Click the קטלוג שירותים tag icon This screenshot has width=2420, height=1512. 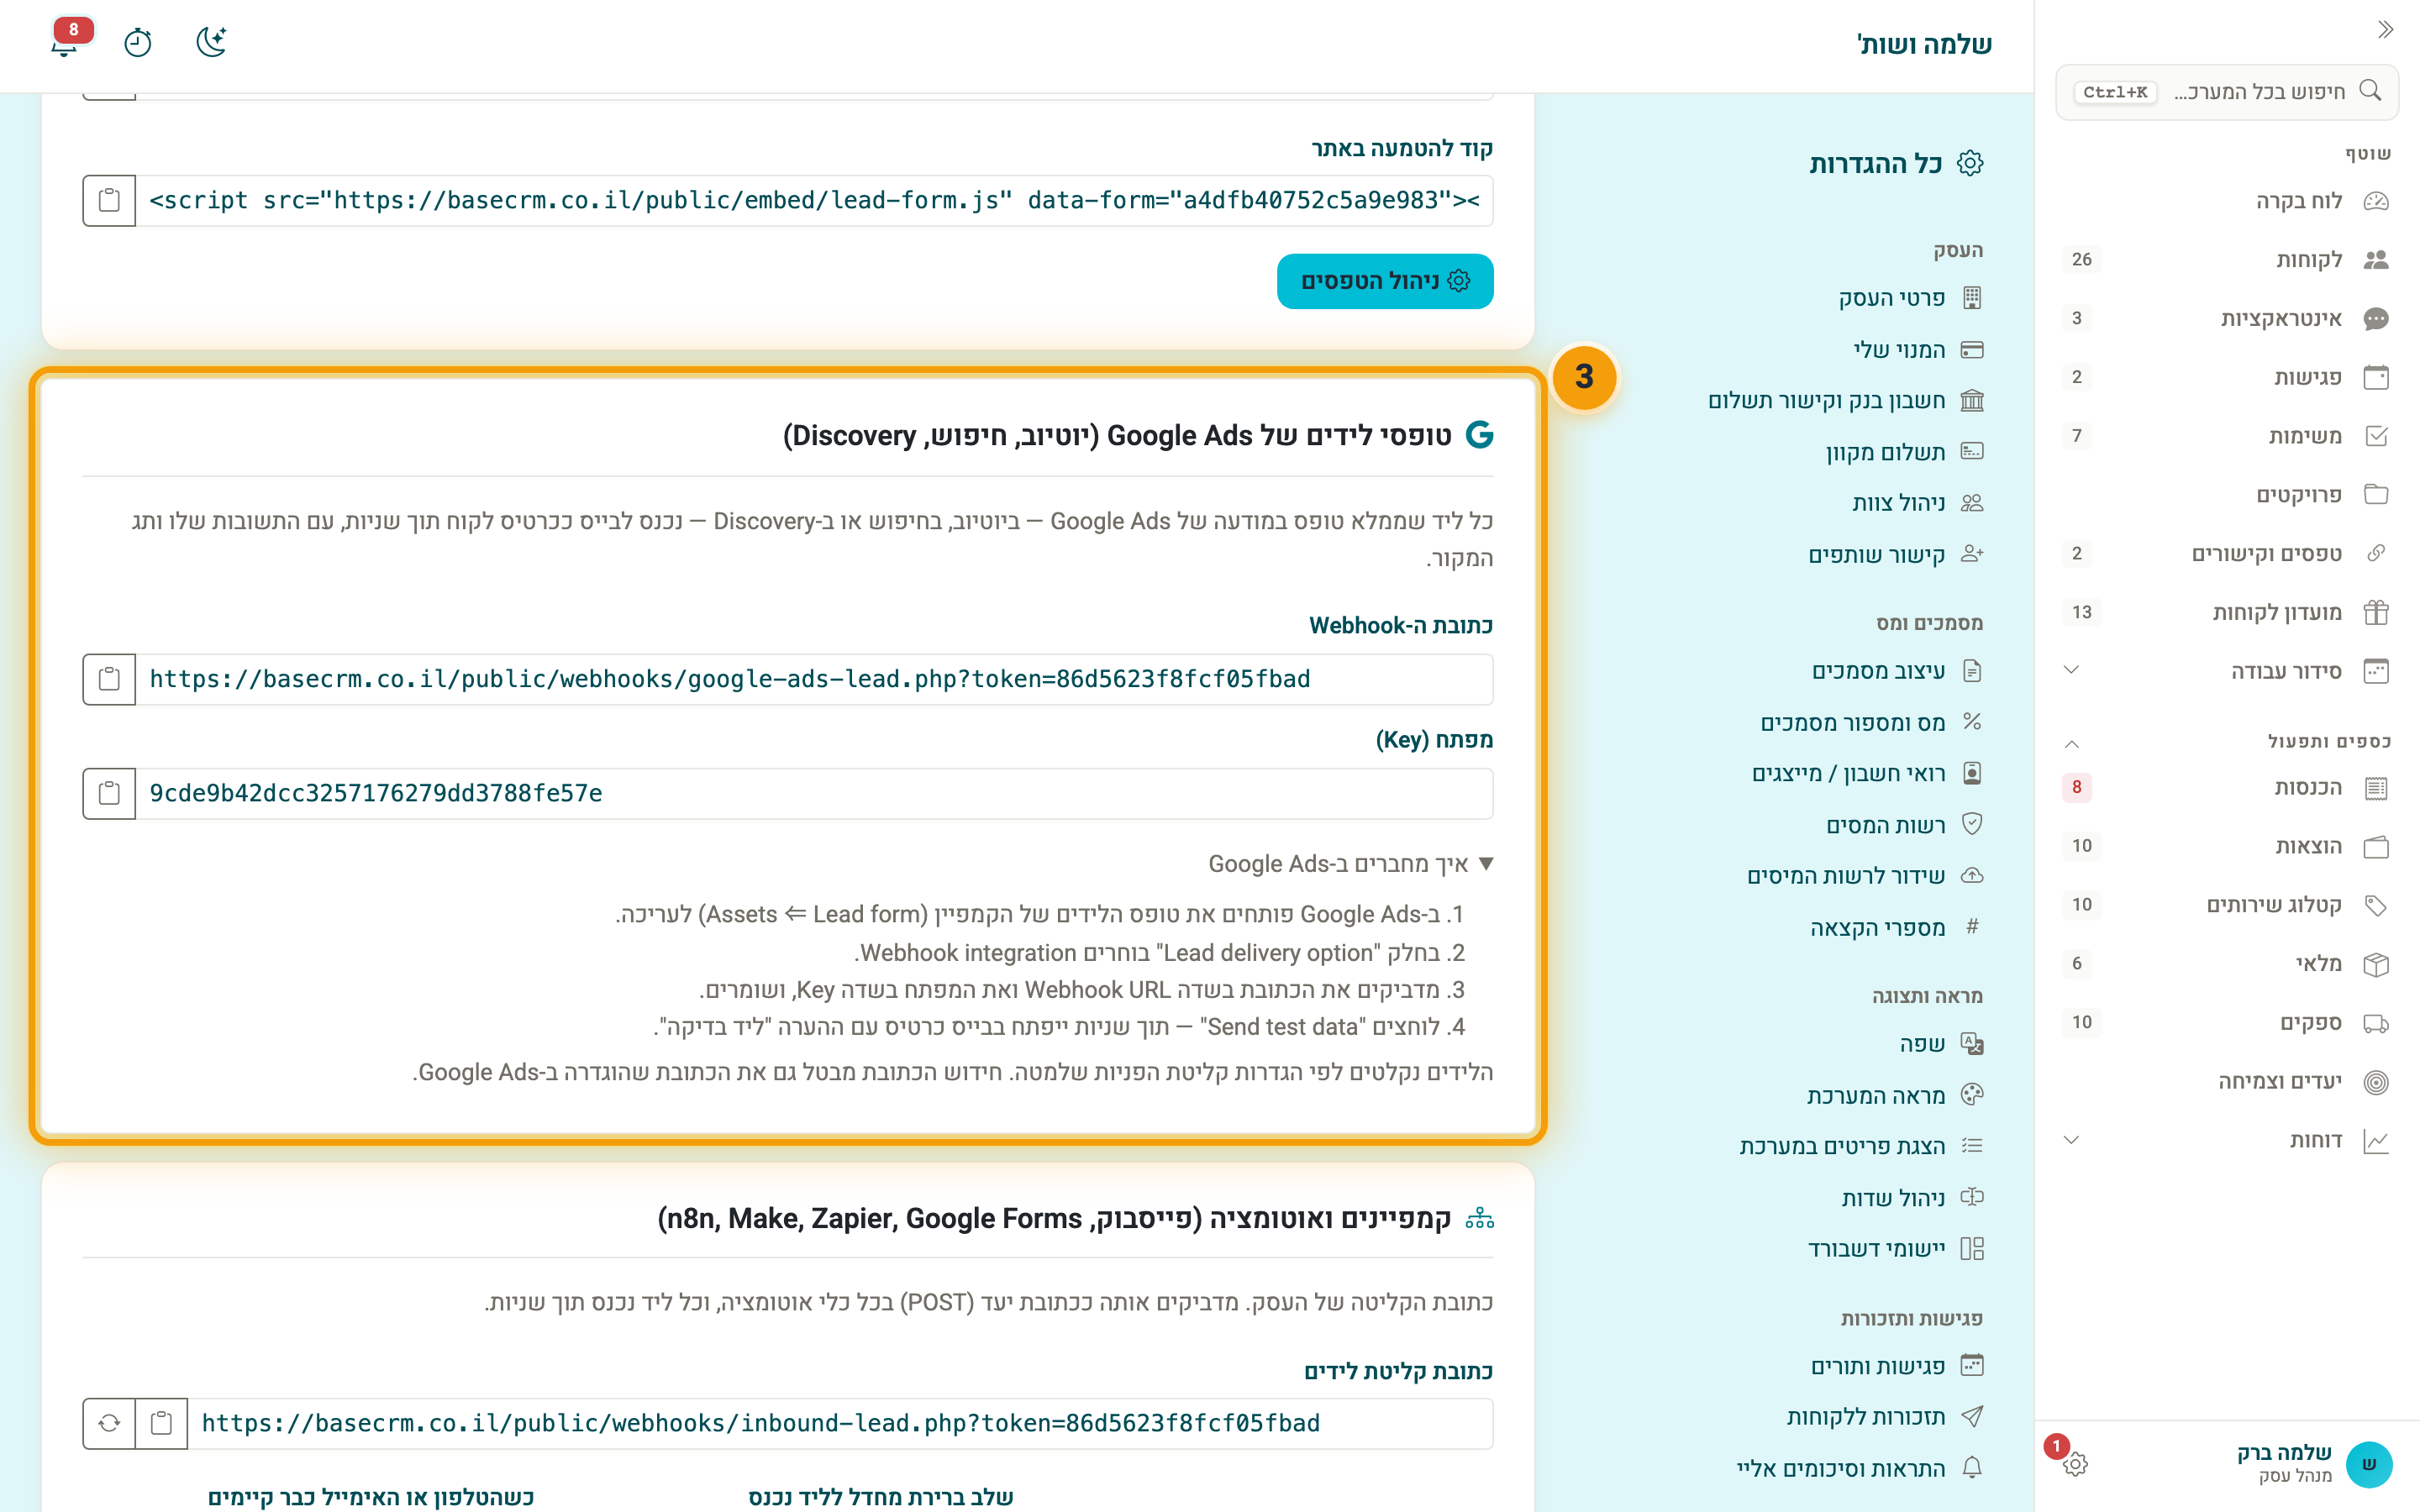(2376, 906)
